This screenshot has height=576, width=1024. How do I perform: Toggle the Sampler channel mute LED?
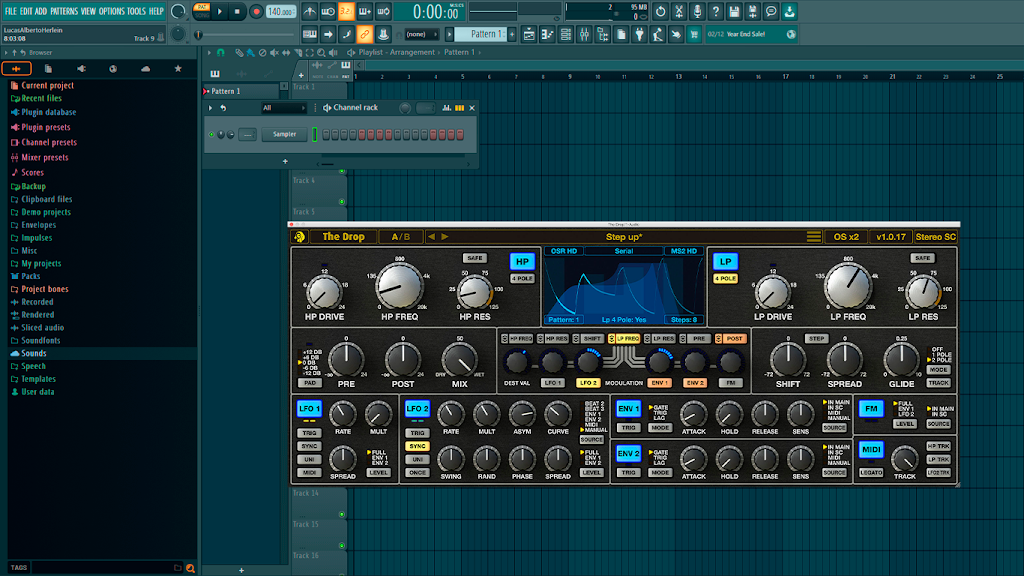[212, 135]
